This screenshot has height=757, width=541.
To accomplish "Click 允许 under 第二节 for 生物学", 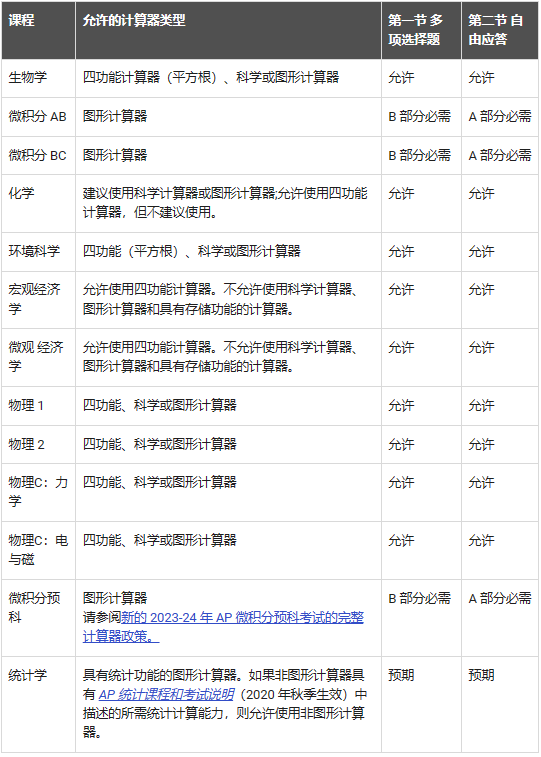I will tap(481, 77).
